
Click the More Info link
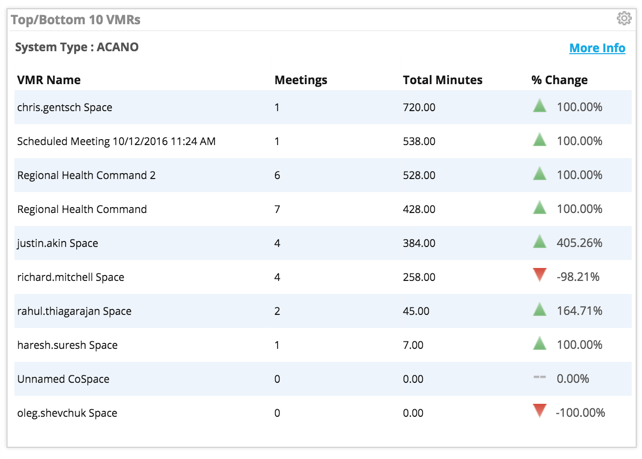pos(597,48)
